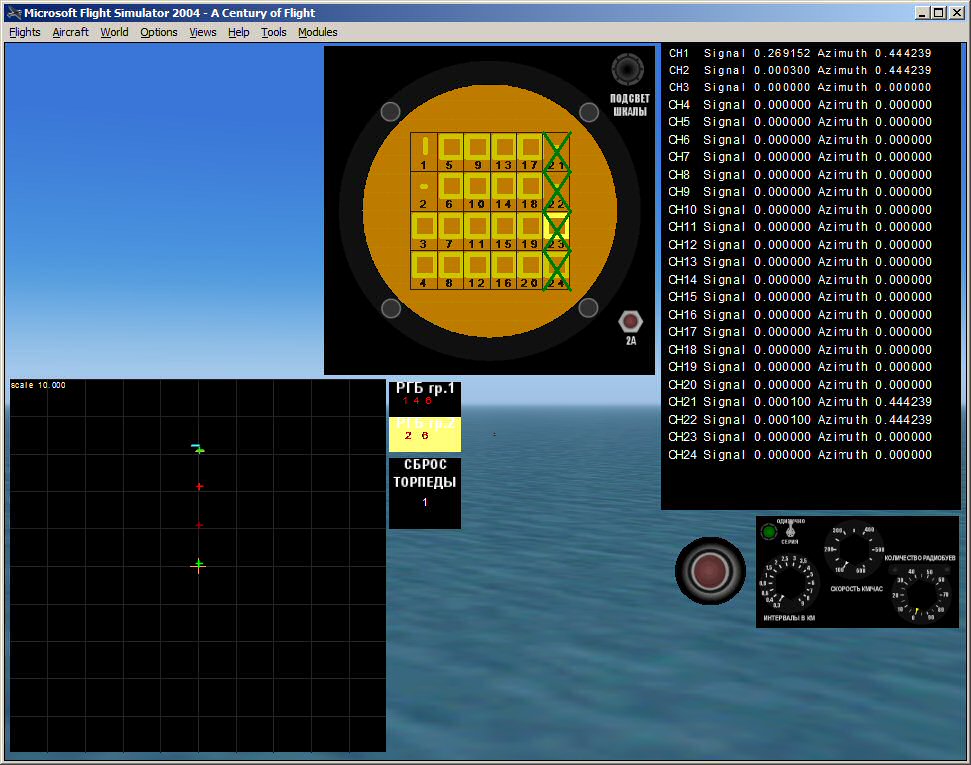Maximize the Flight Simulator window

939,12
